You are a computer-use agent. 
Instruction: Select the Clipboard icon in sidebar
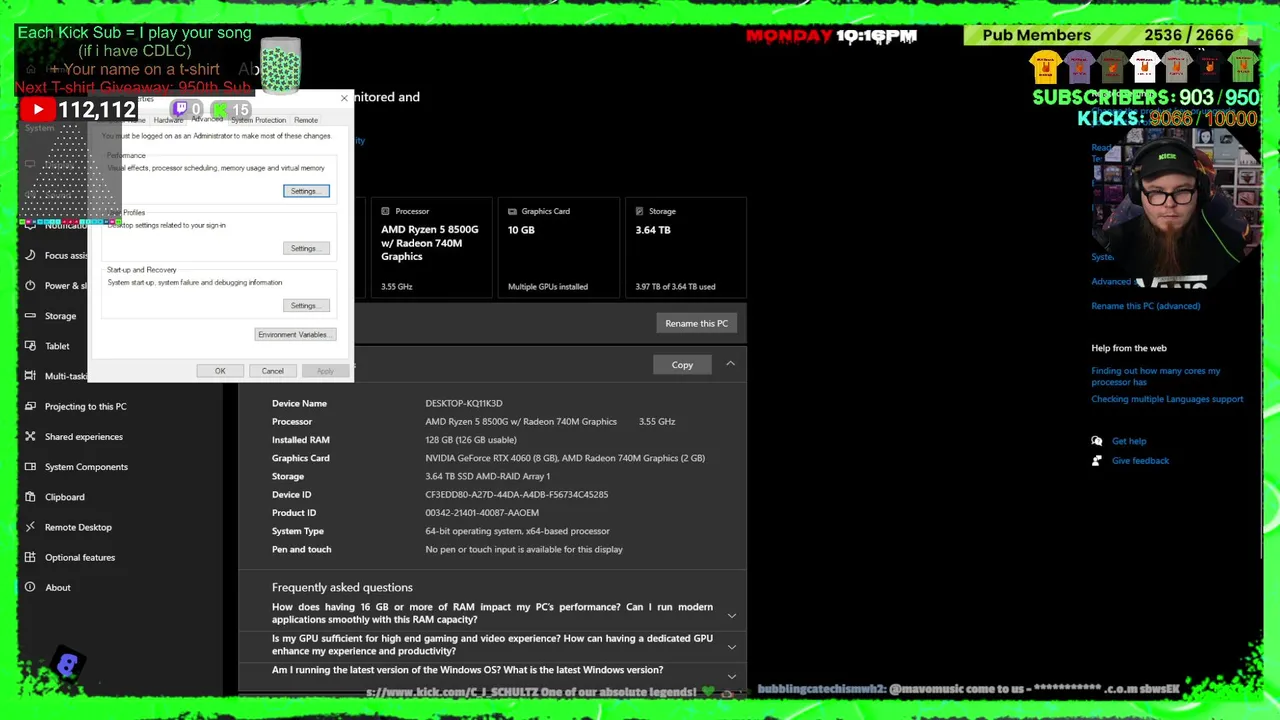[x=30, y=497]
